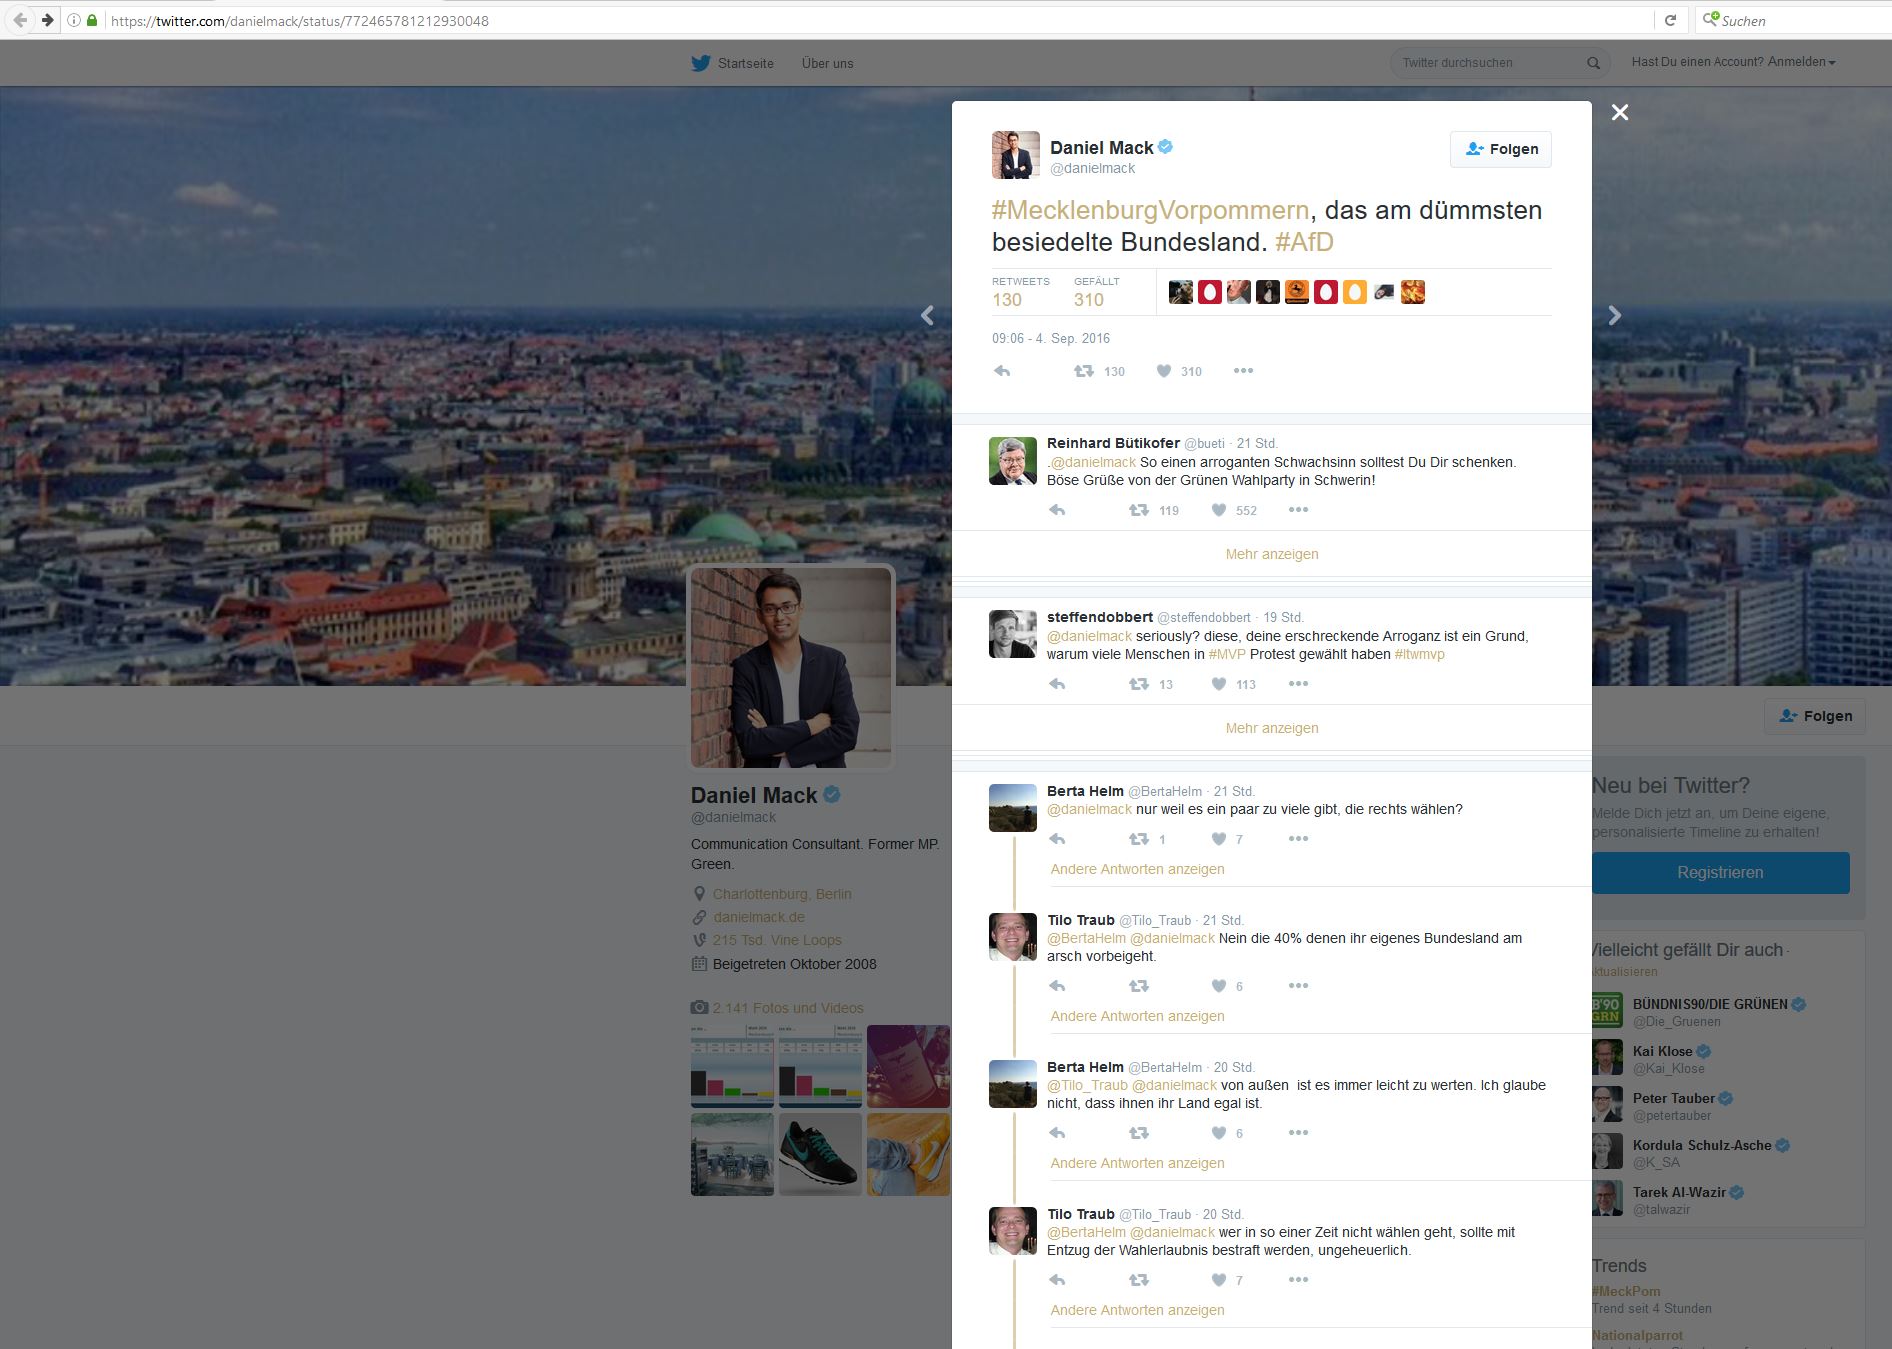Open the Über uns navigation item
Image resolution: width=1892 pixels, height=1349 pixels.
[x=827, y=63]
